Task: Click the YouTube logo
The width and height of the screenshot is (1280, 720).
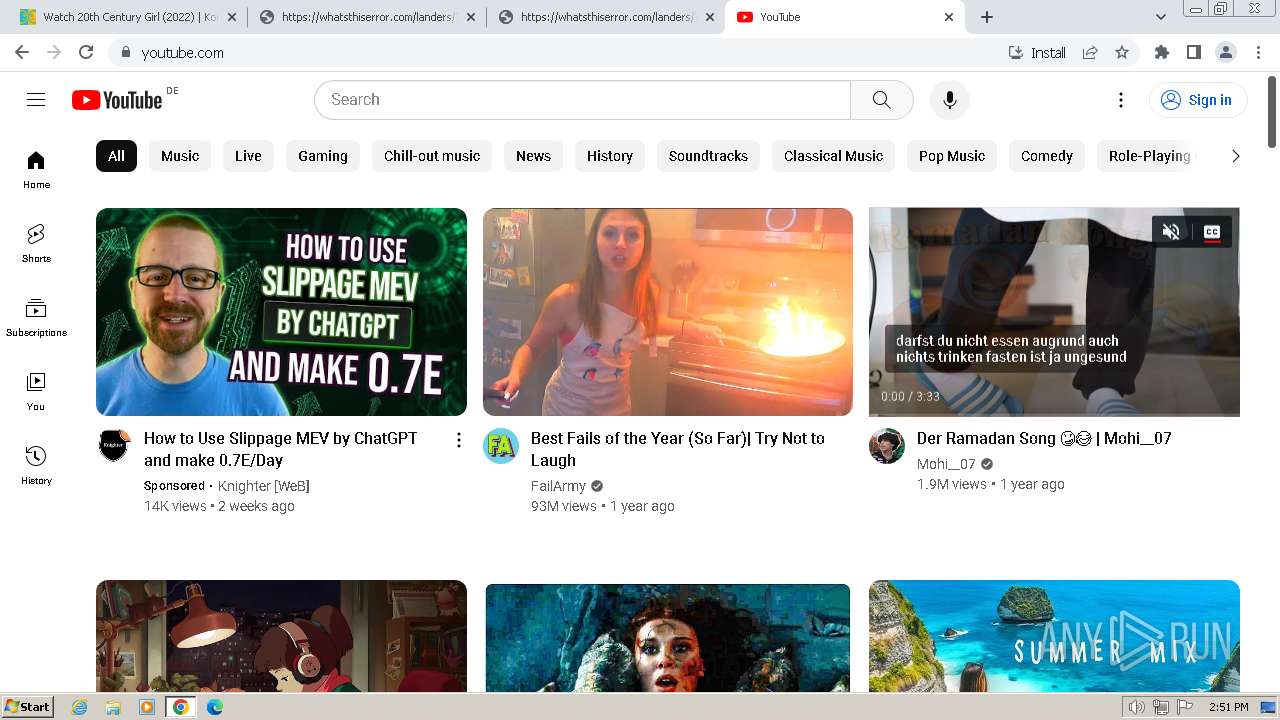Action: click(117, 100)
